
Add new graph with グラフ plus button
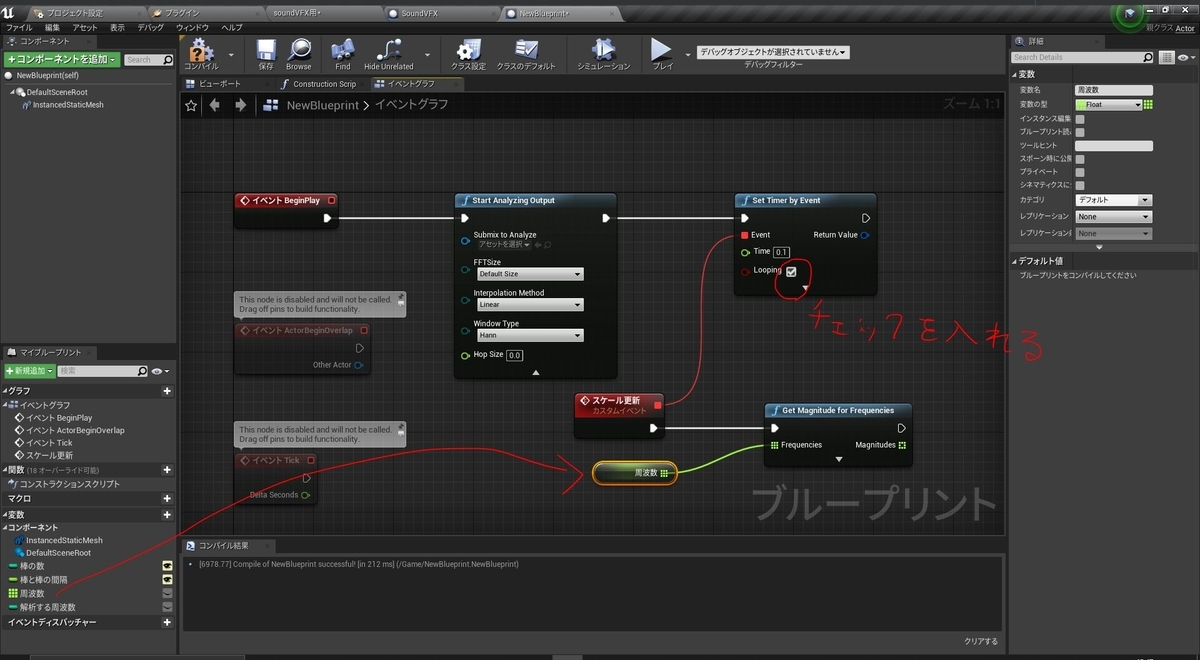[167, 391]
